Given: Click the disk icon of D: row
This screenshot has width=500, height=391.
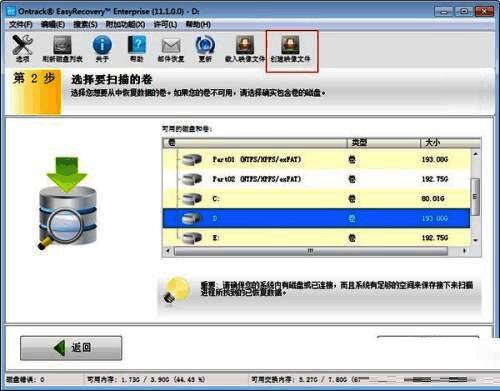Looking at the screenshot, I should pos(192,218).
